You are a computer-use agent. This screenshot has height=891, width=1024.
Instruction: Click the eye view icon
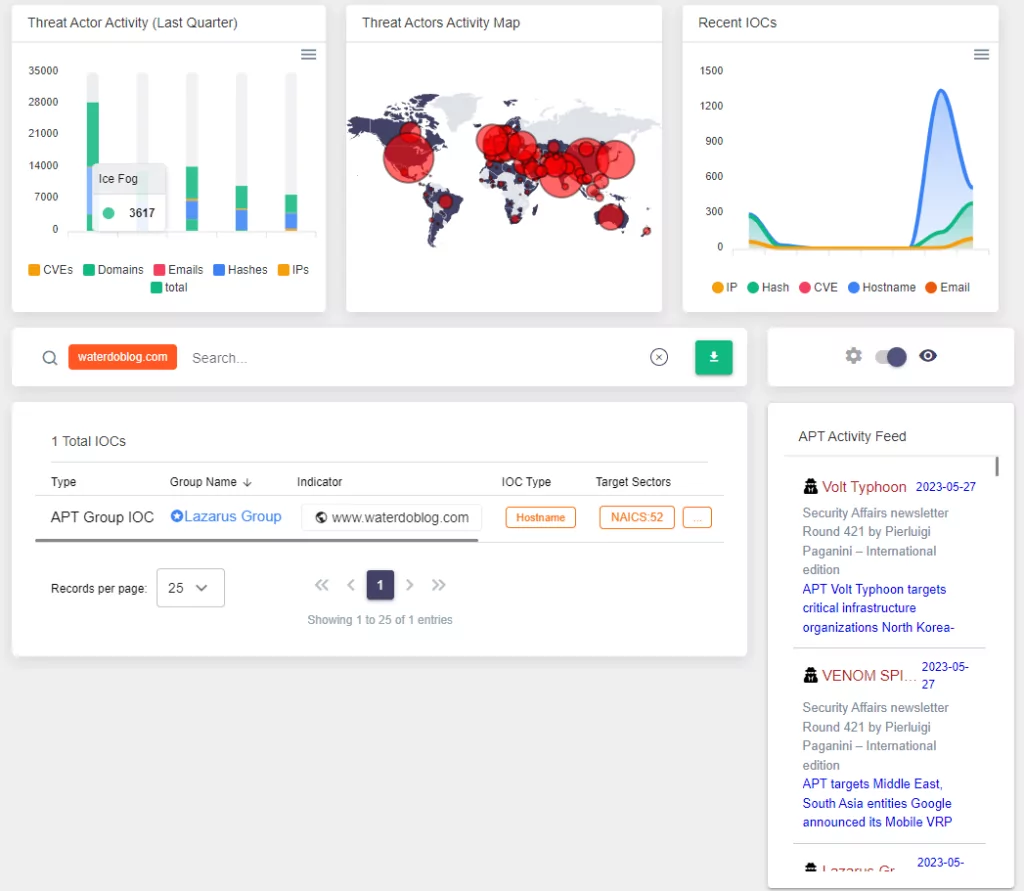927,355
